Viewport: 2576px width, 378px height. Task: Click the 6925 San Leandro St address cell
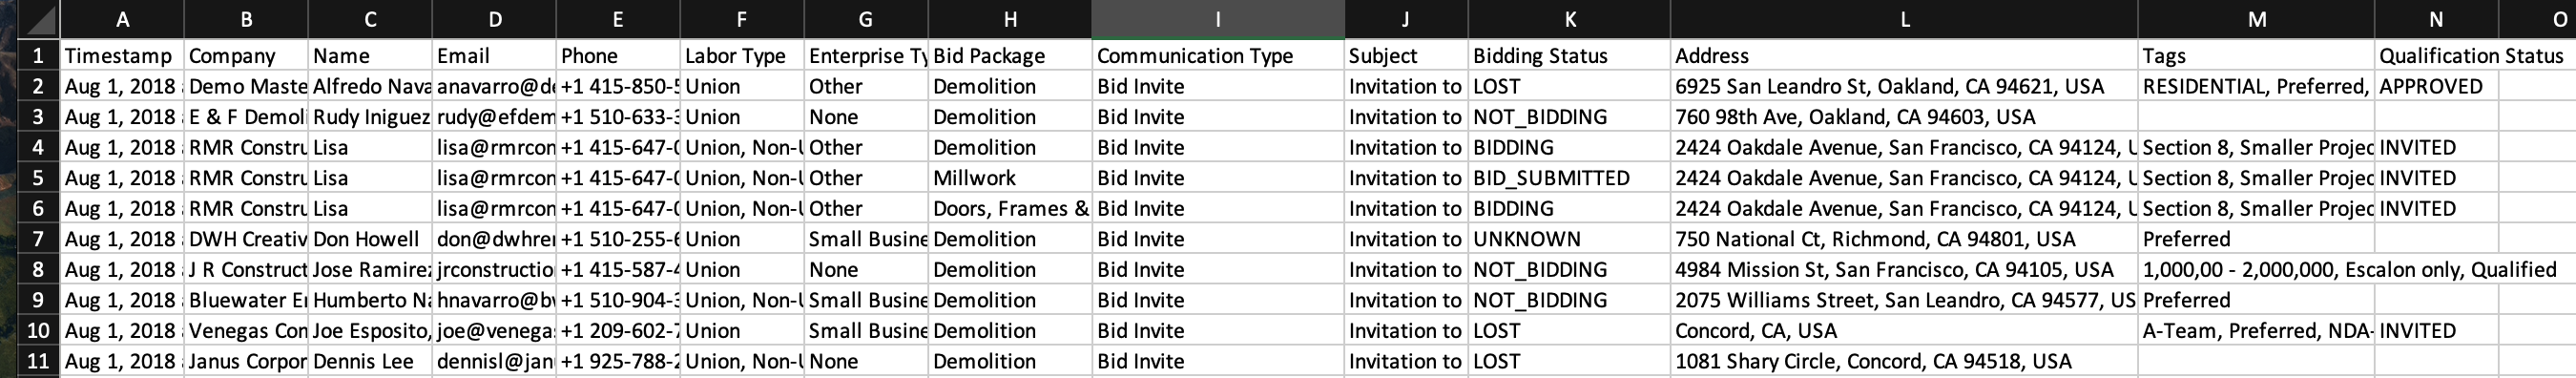click(1904, 86)
